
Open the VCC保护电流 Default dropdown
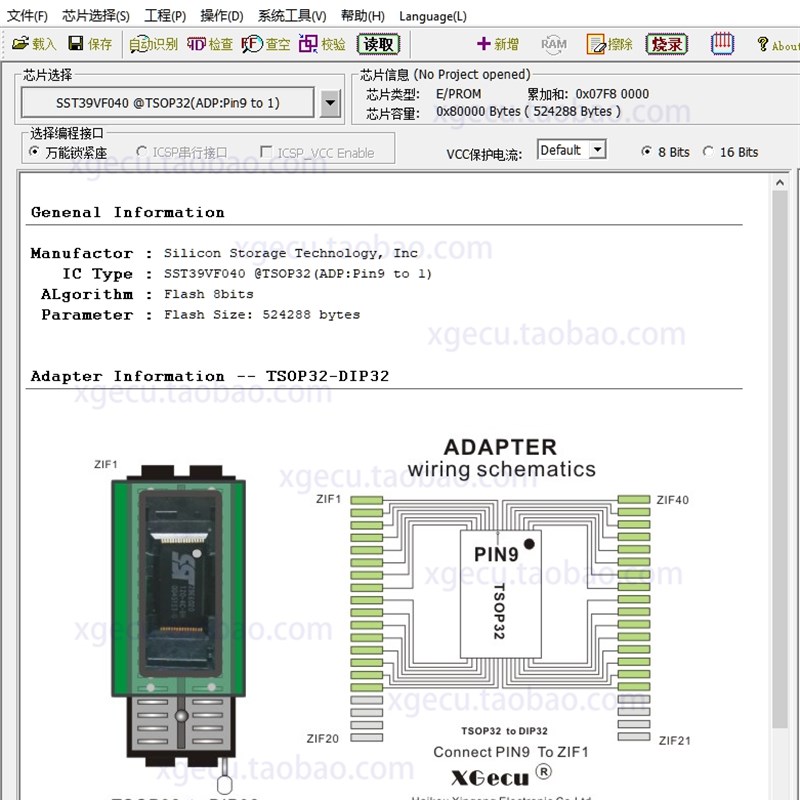pyautogui.click(x=571, y=150)
